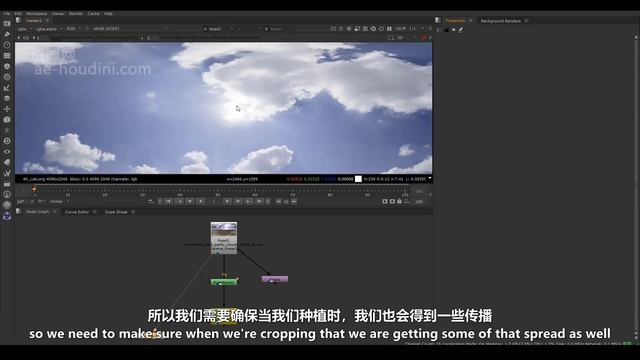Open the Channel nodes toolbar menu
The height and width of the screenshot is (360, 640).
(x=7, y=56)
